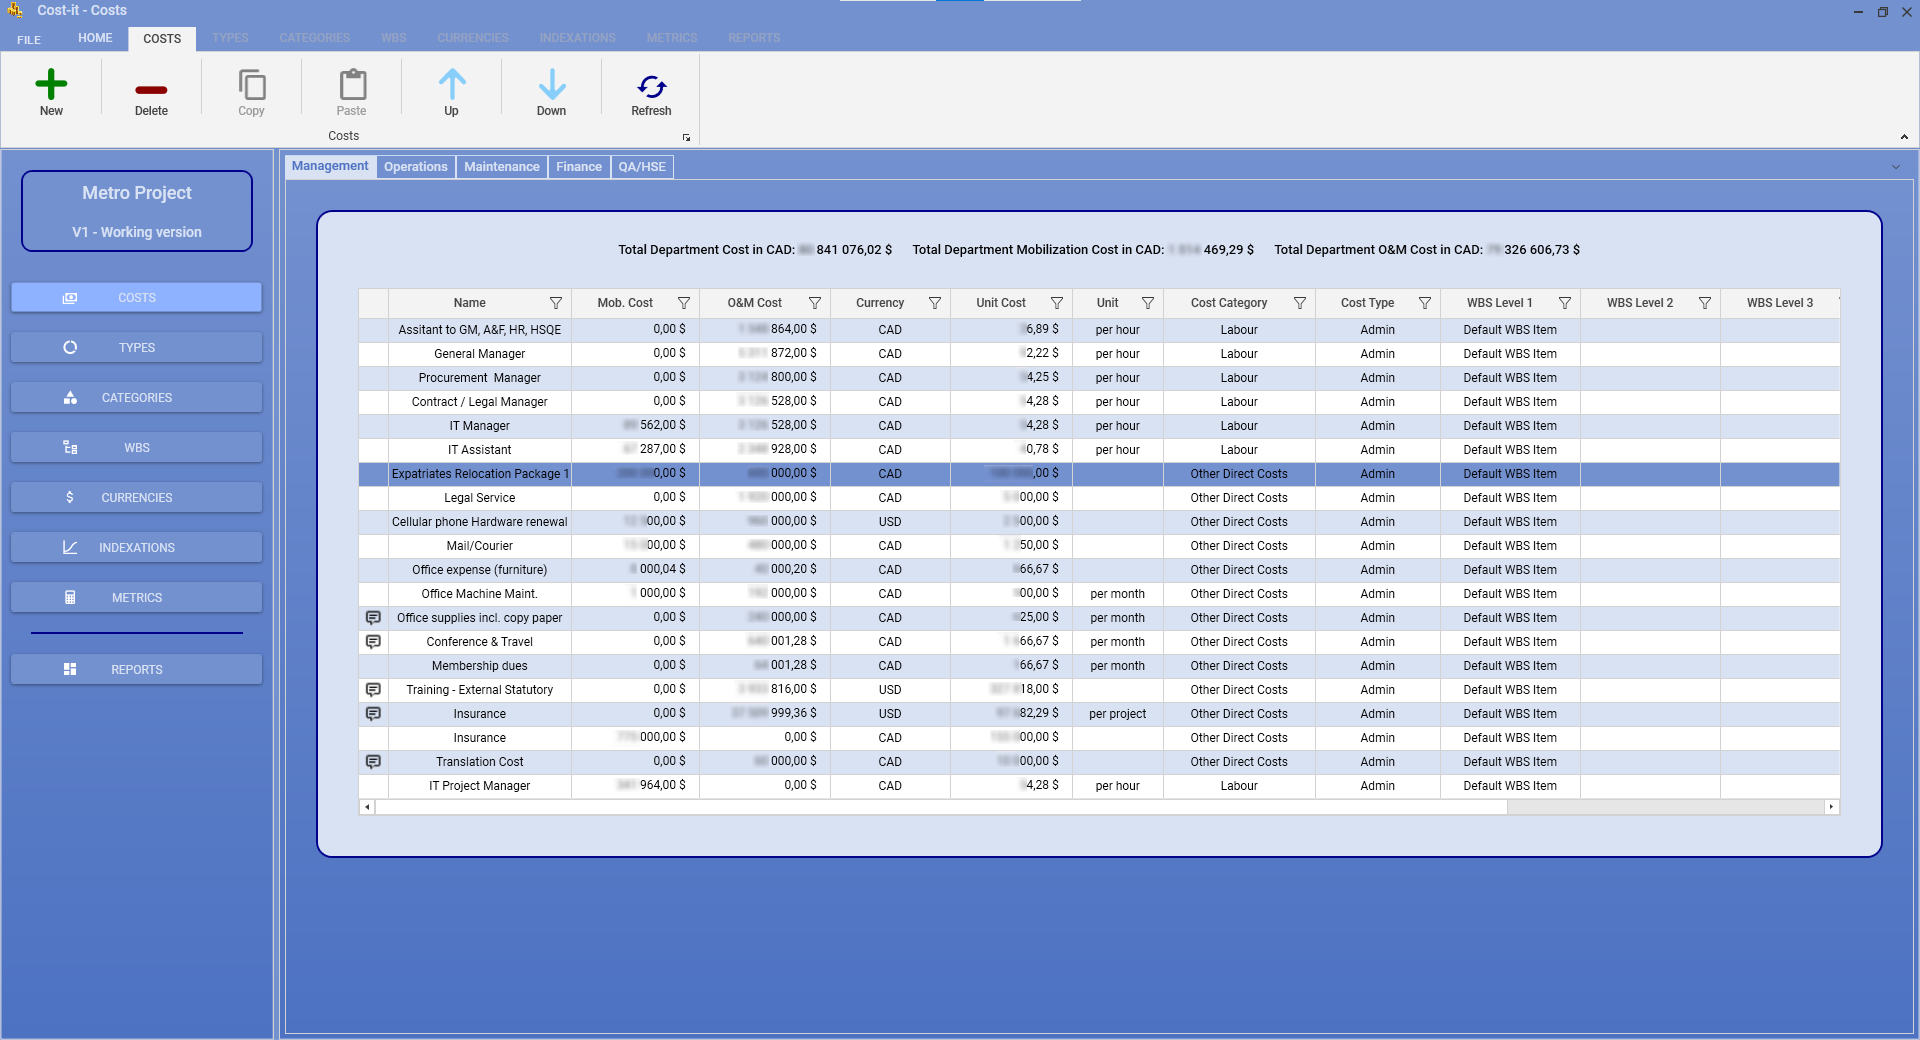
Task: Click per project unit cell
Action: (1118, 714)
